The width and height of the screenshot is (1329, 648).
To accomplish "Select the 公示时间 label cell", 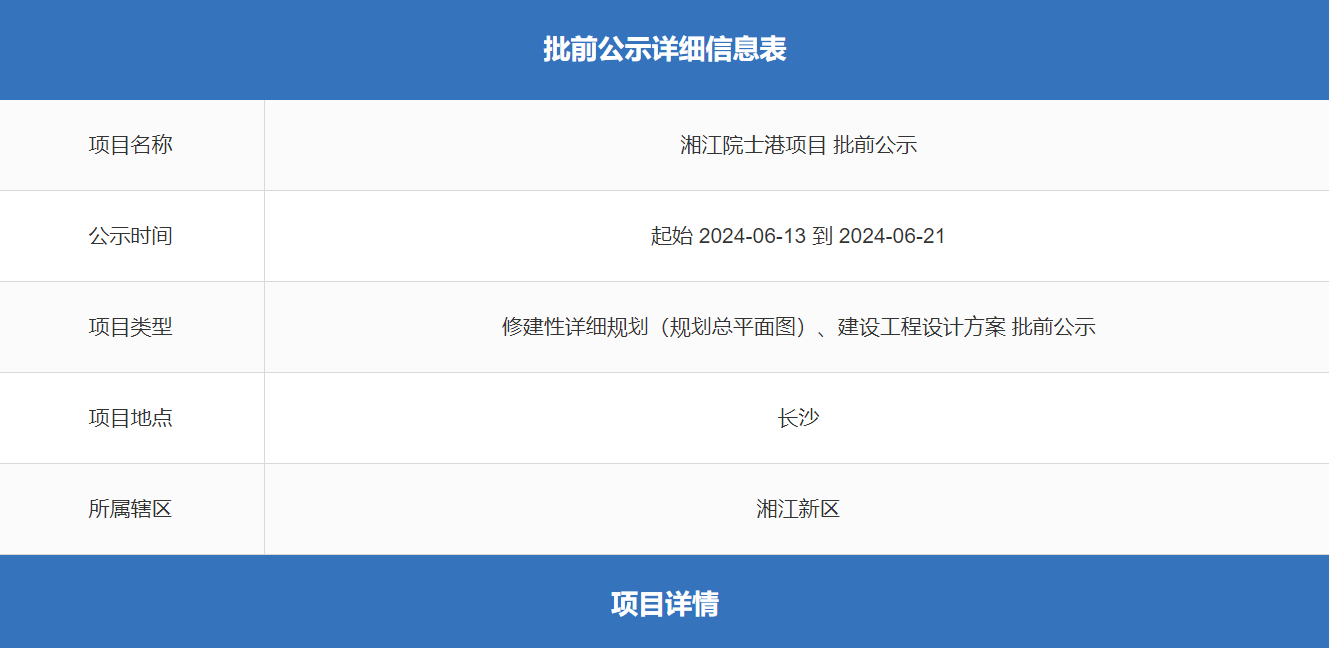I will click(x=131, y=236).
